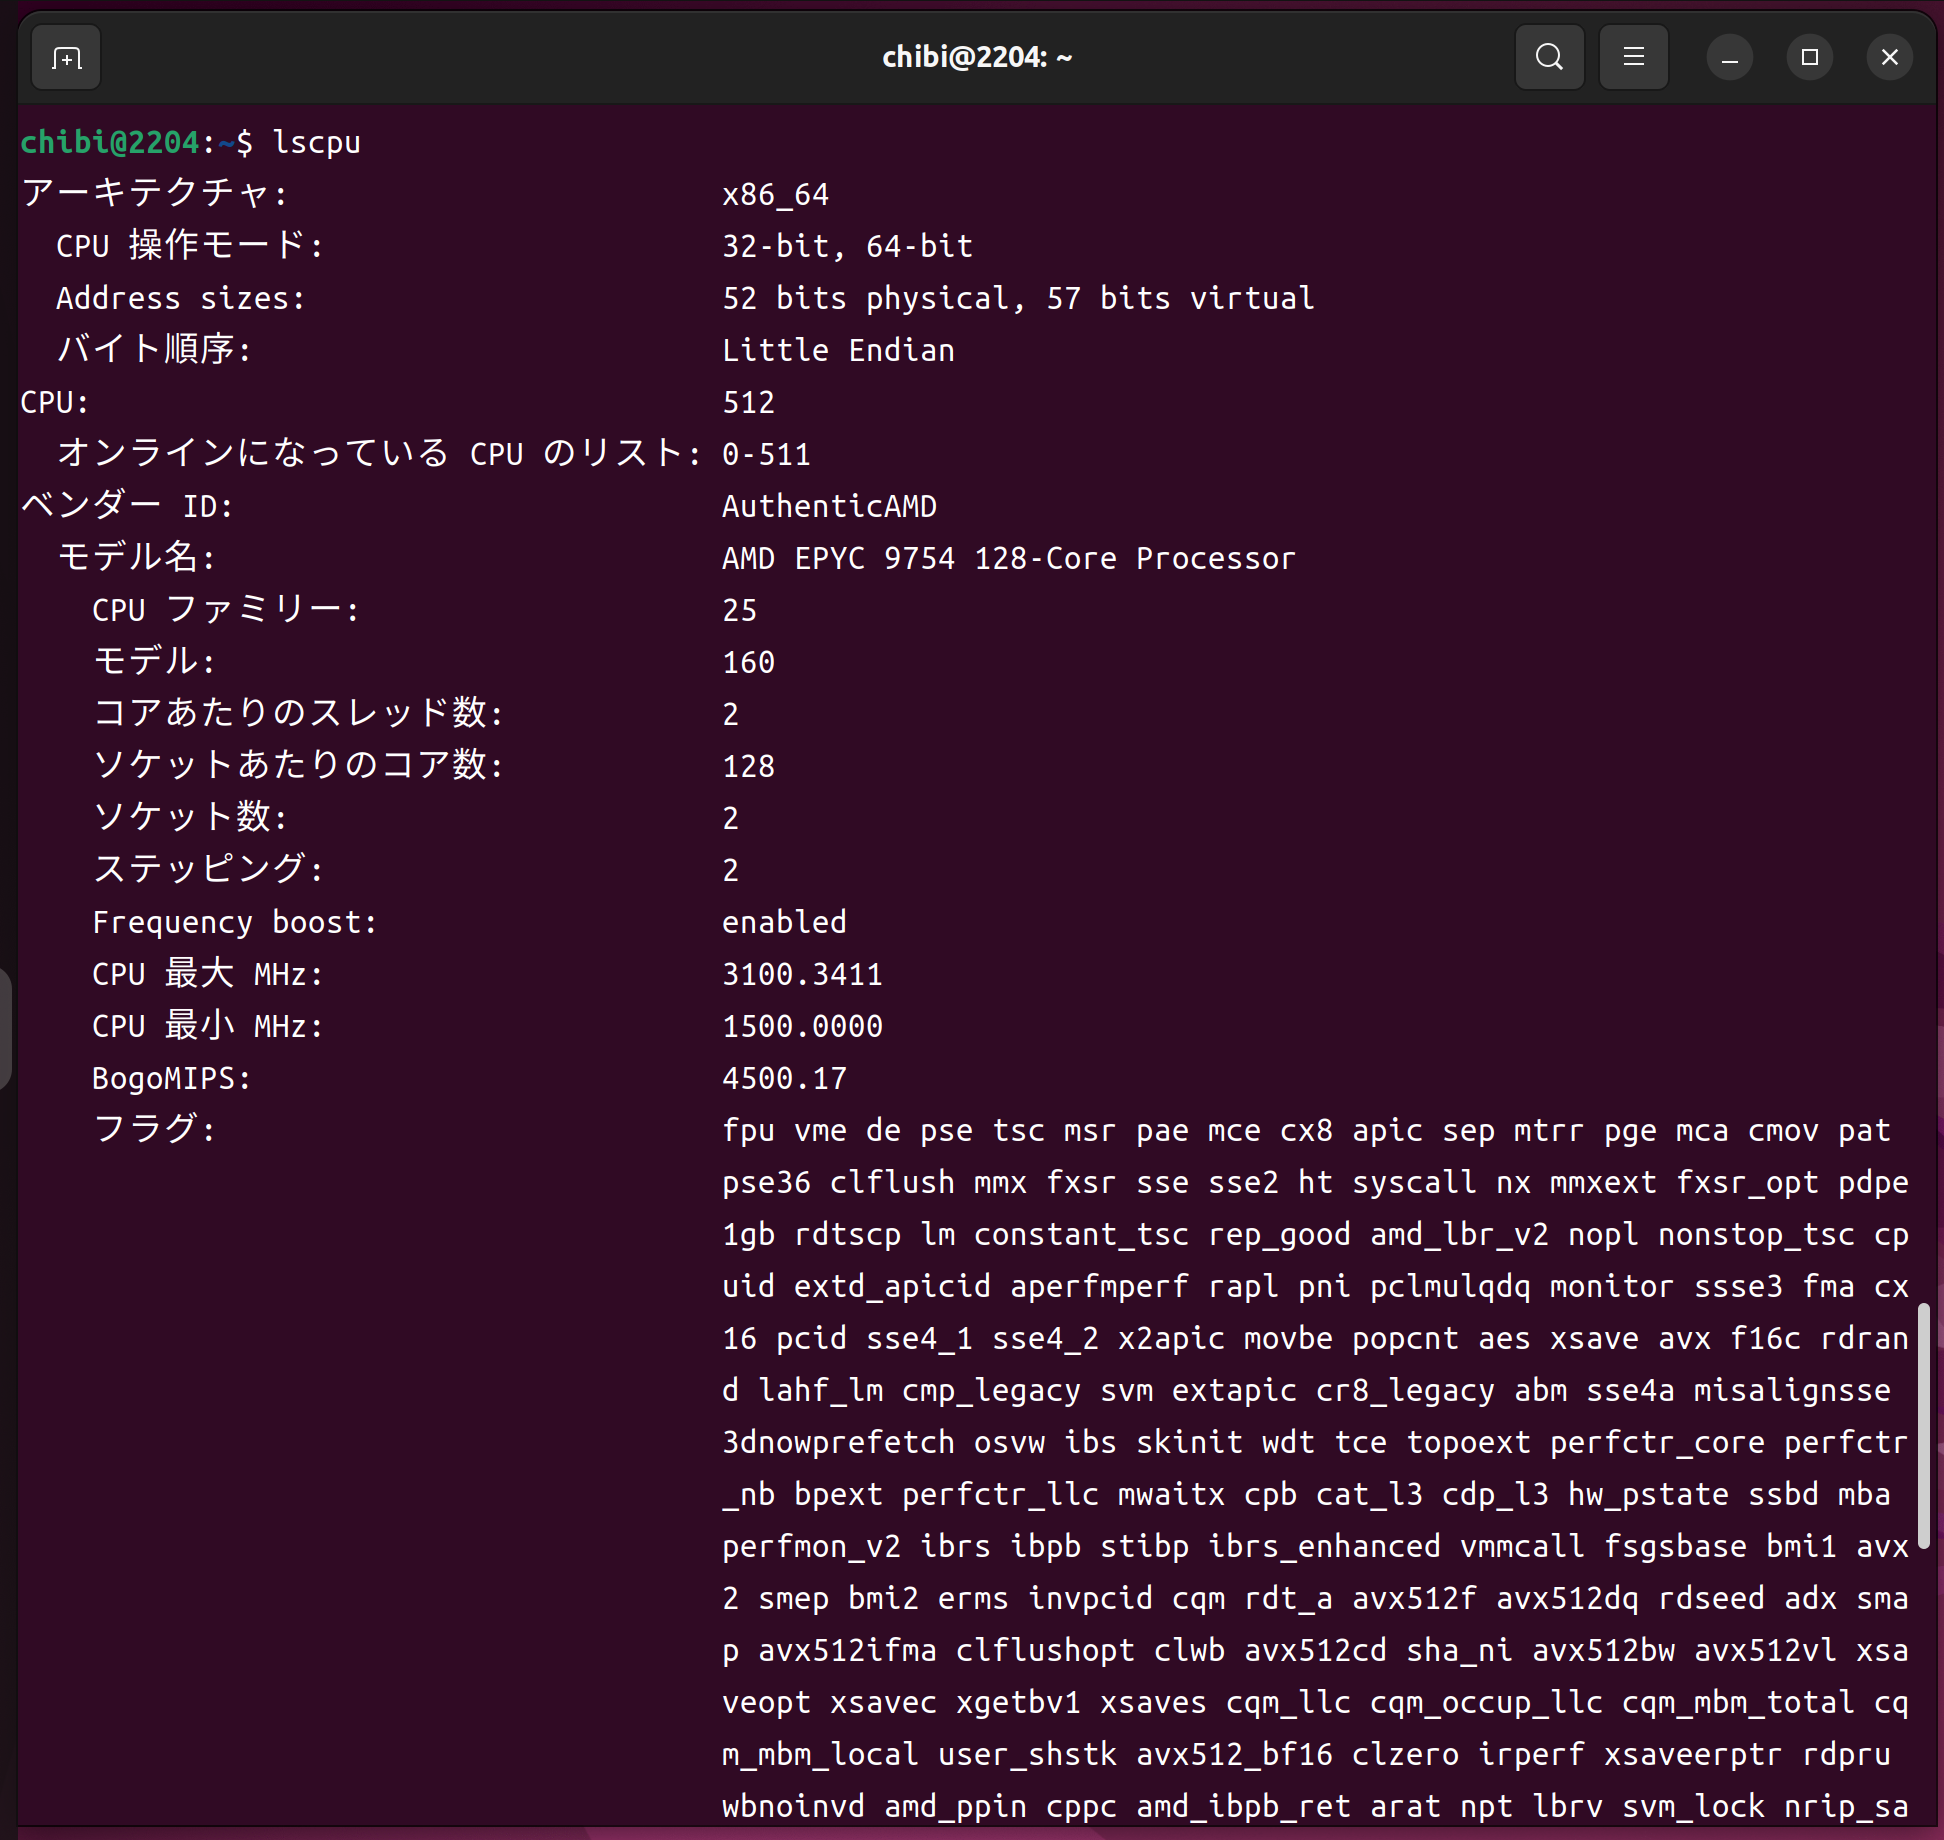Click the 0-511 online CPU list
1944x1840 pixels.
tap(766, 454)
